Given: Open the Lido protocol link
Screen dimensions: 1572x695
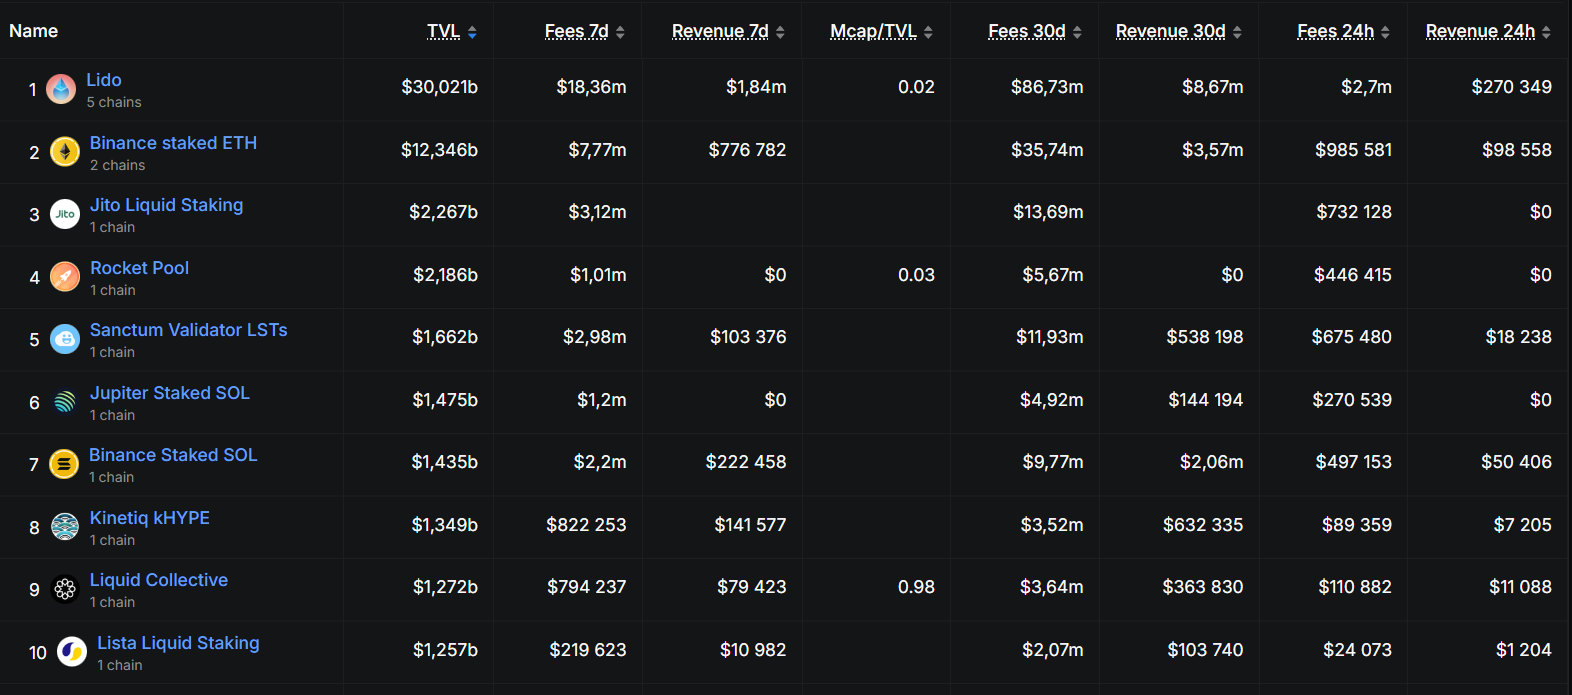Looking at the screenshot, I should 104,80.
